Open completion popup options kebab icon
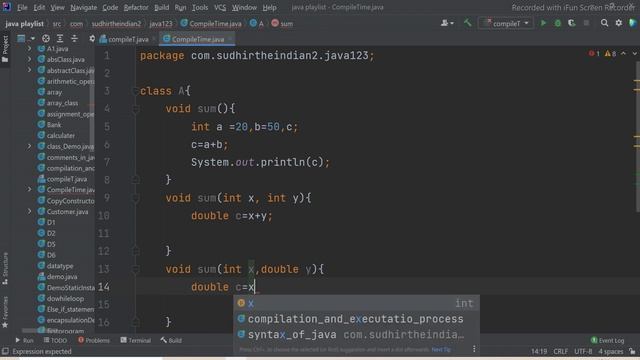640x360 pixels. tap(474, 349)
